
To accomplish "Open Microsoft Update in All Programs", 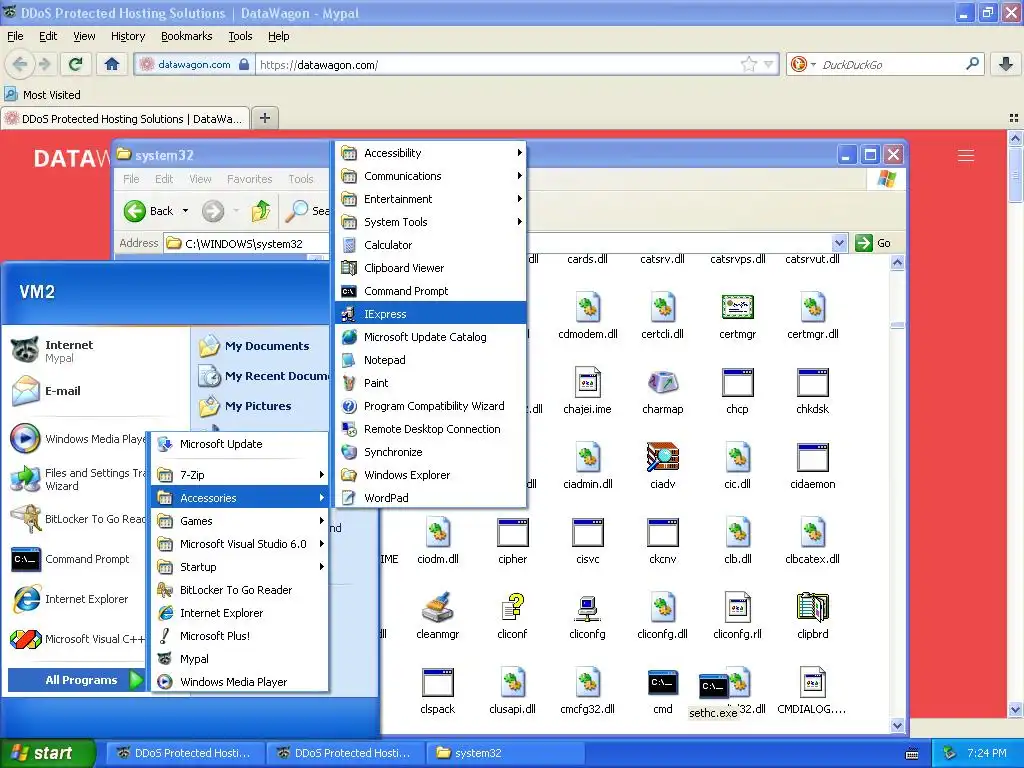I will tap(240, 444).
